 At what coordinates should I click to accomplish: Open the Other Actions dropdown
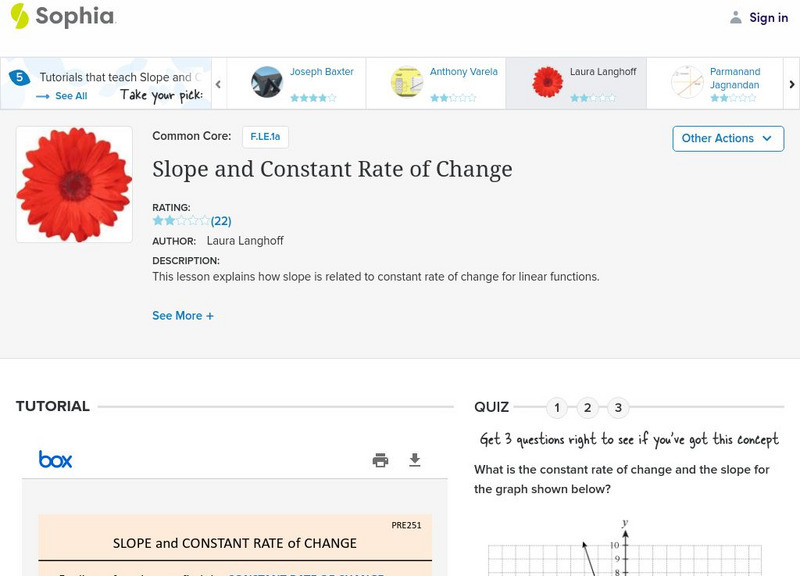pyautogui.click(x=727, y=138)
